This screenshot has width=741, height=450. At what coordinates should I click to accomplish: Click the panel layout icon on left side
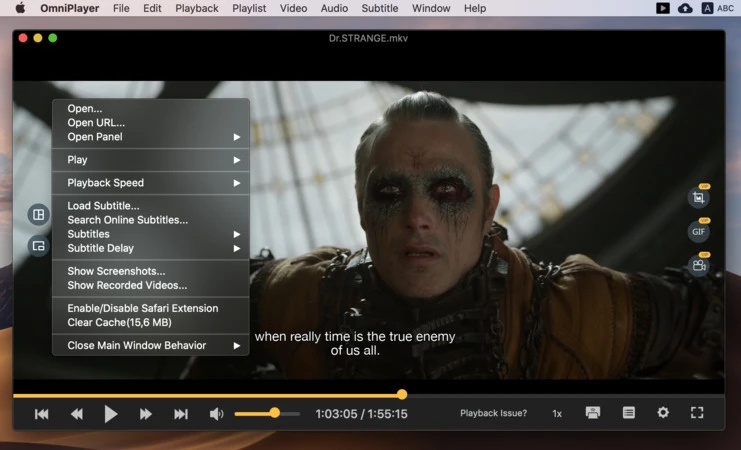click(38, 214)
